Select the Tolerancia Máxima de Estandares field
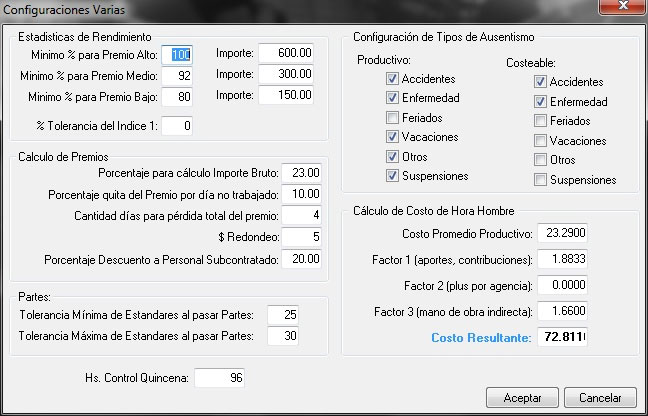The width and height of the screenshot is (648, 416). pyautogui.click(x=284, y=336)
